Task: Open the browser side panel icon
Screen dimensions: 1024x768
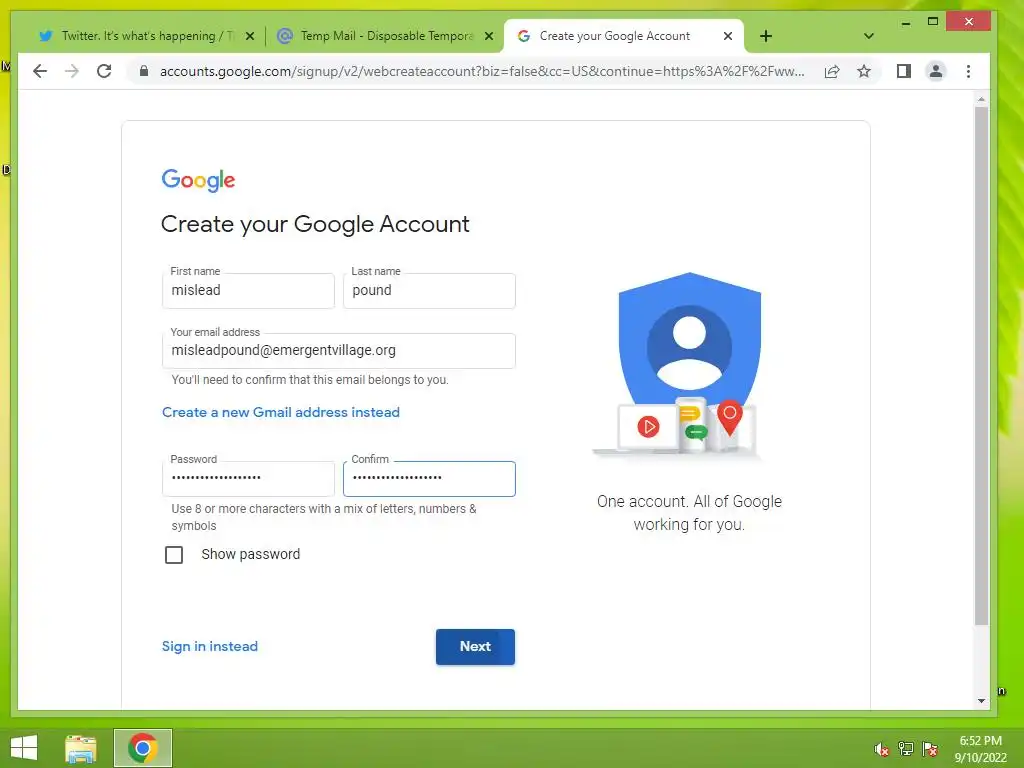Action: (904, 71)
